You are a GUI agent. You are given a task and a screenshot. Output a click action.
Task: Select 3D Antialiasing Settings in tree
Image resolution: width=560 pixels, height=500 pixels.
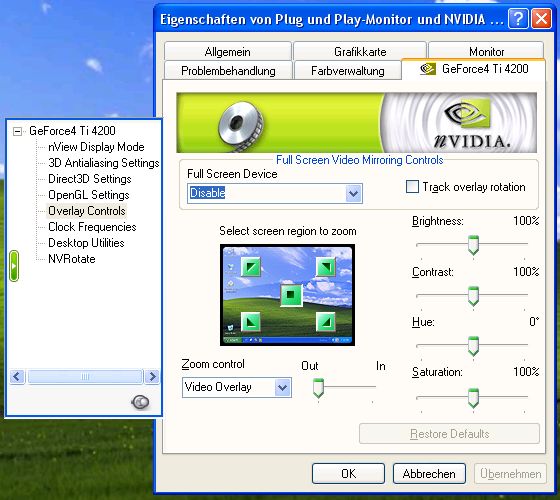104,163
